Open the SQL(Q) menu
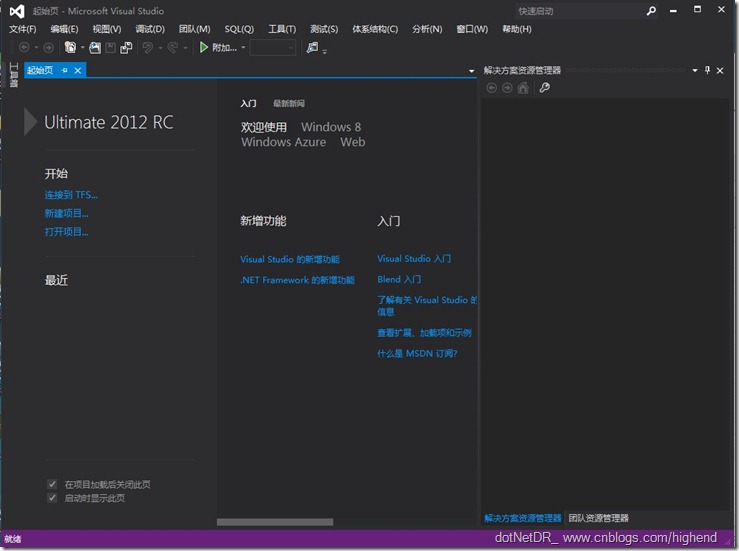This screenshot has height=551, width=739. click(x=239, y=29)
